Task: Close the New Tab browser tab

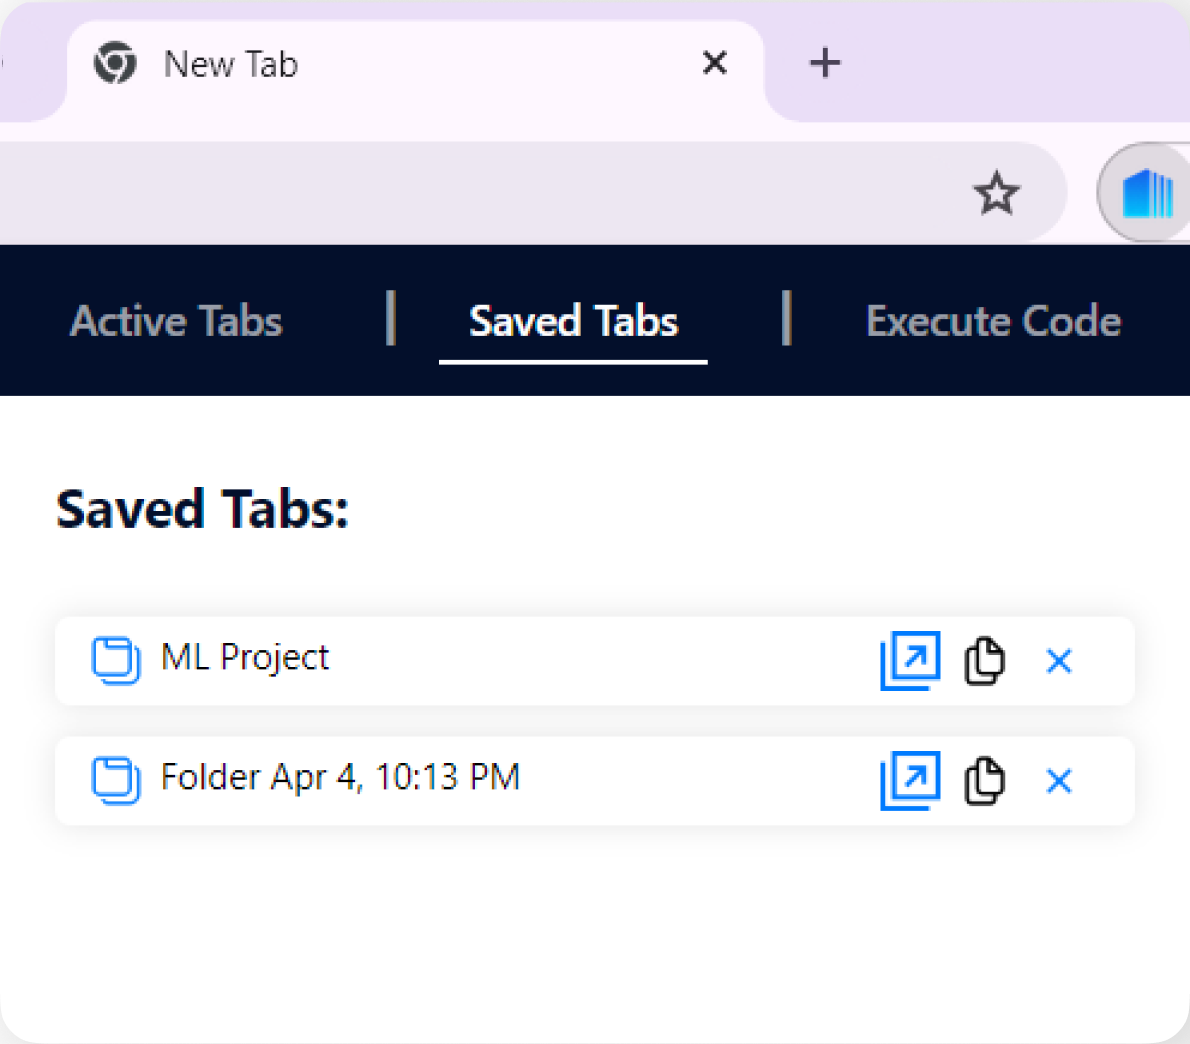Action: (714, 64)
